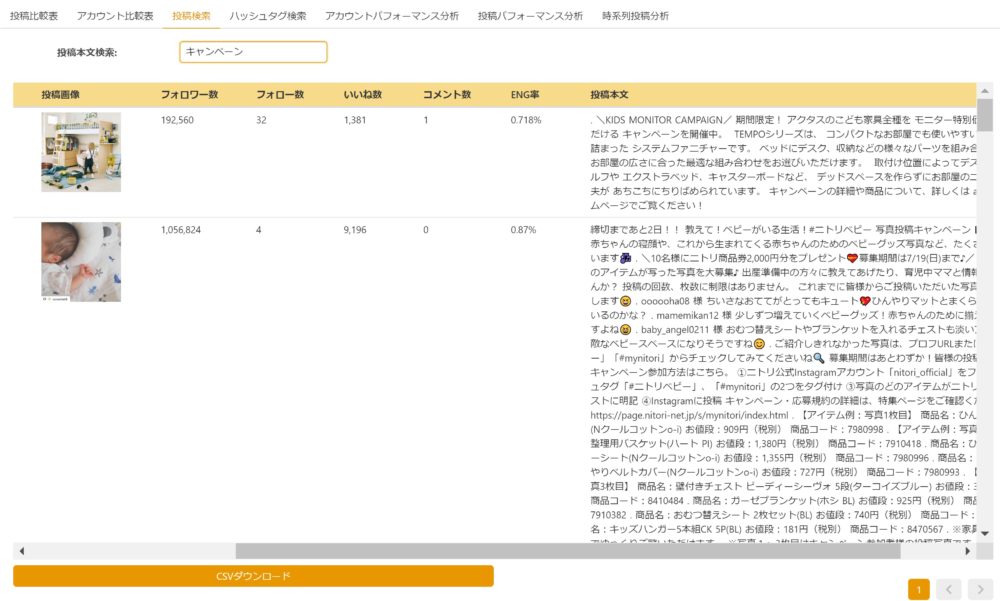Click the nitori-net.jp URL in post text

click(x=689, y=415)
